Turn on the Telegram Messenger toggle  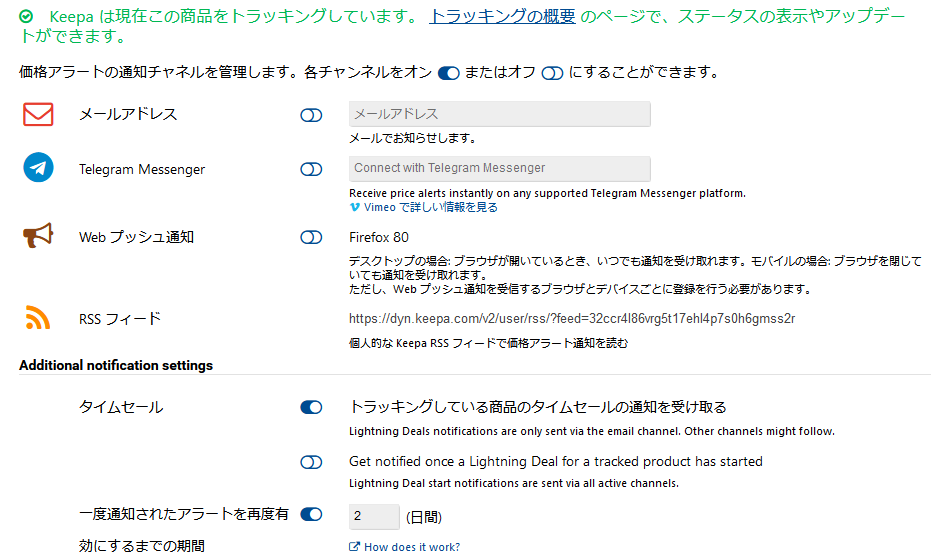pyautogui.click(x=311, y=169)
